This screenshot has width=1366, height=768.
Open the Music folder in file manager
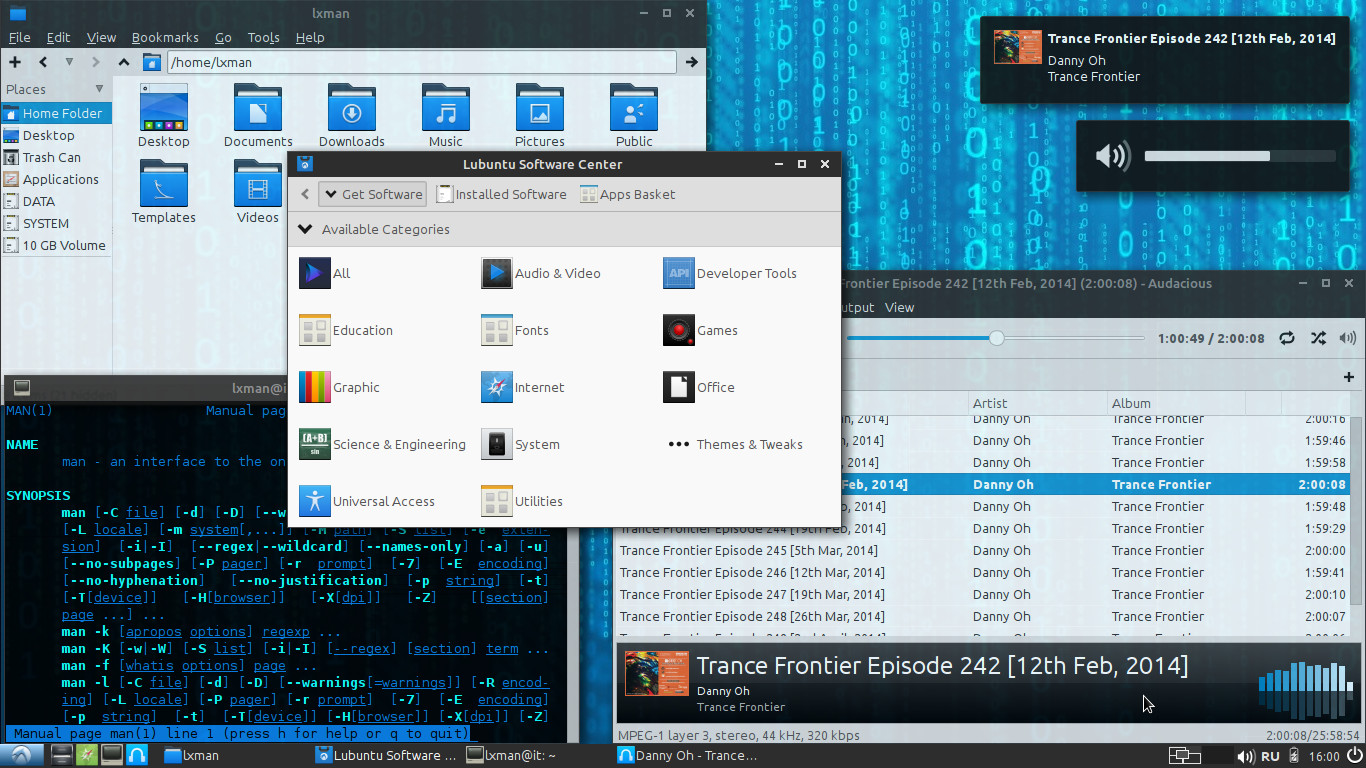coord(446,116)
